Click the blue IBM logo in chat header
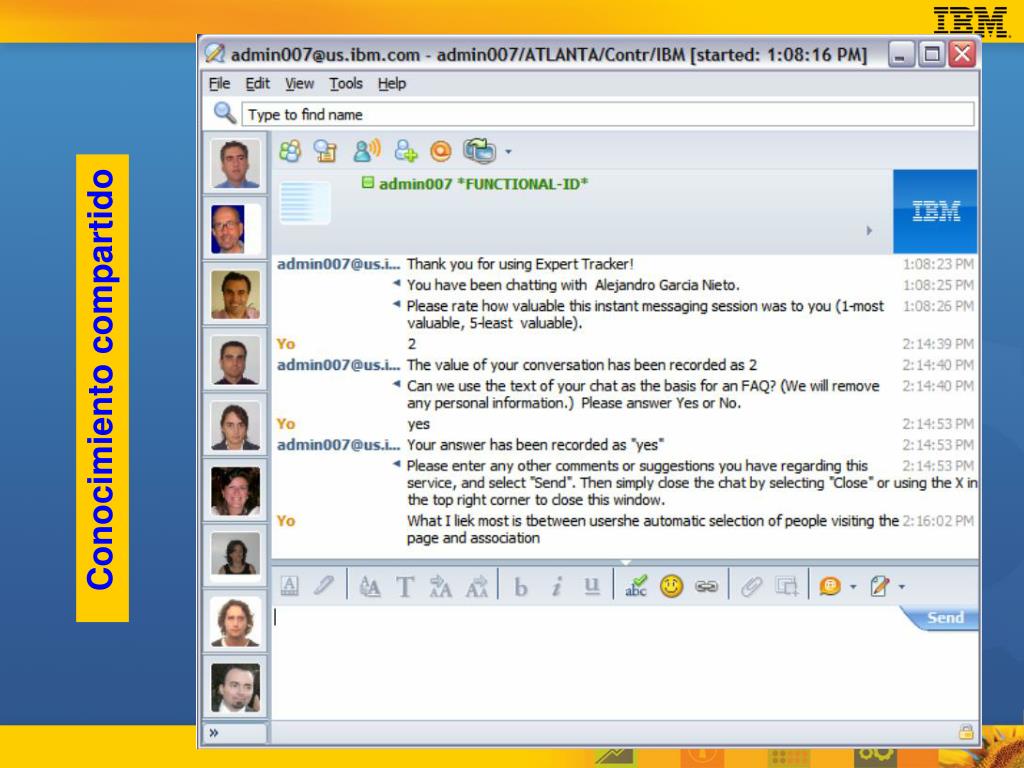The image size is (1024, 768). (x=935, y=211)
